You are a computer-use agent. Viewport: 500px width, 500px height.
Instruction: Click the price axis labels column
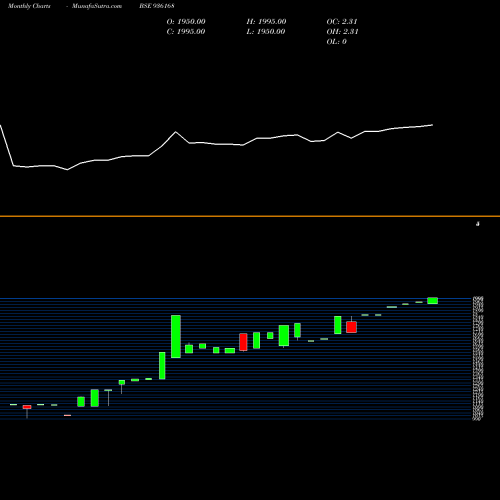coord(478,358)
